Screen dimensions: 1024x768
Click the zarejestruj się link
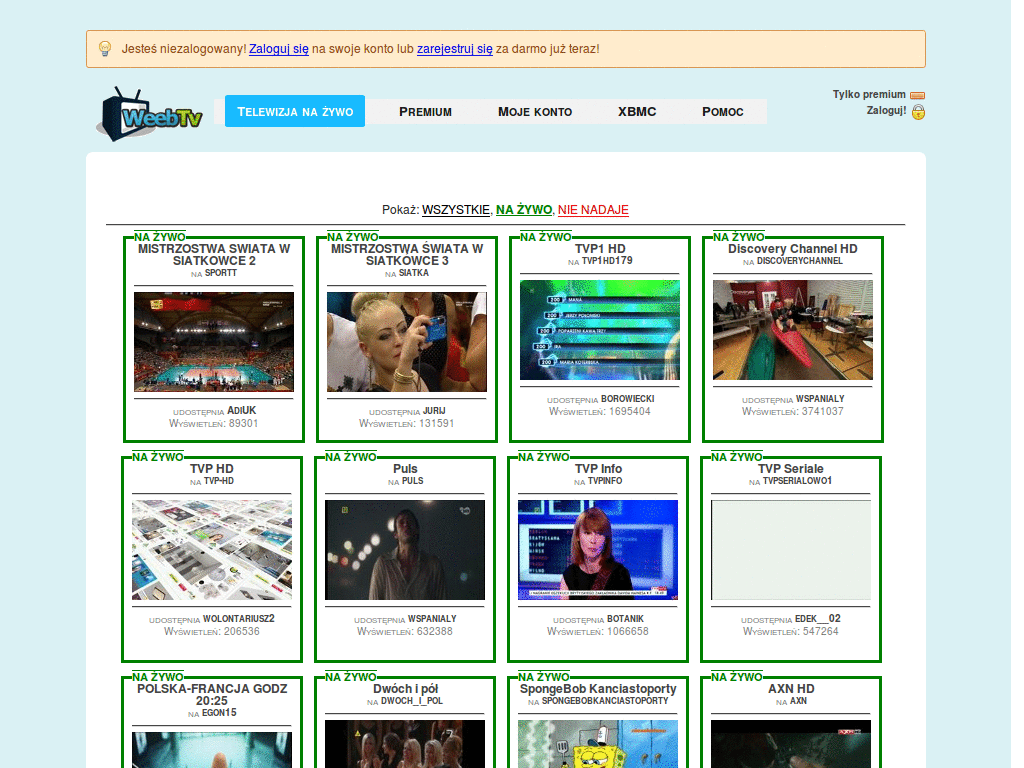click(x=455, y=49)
